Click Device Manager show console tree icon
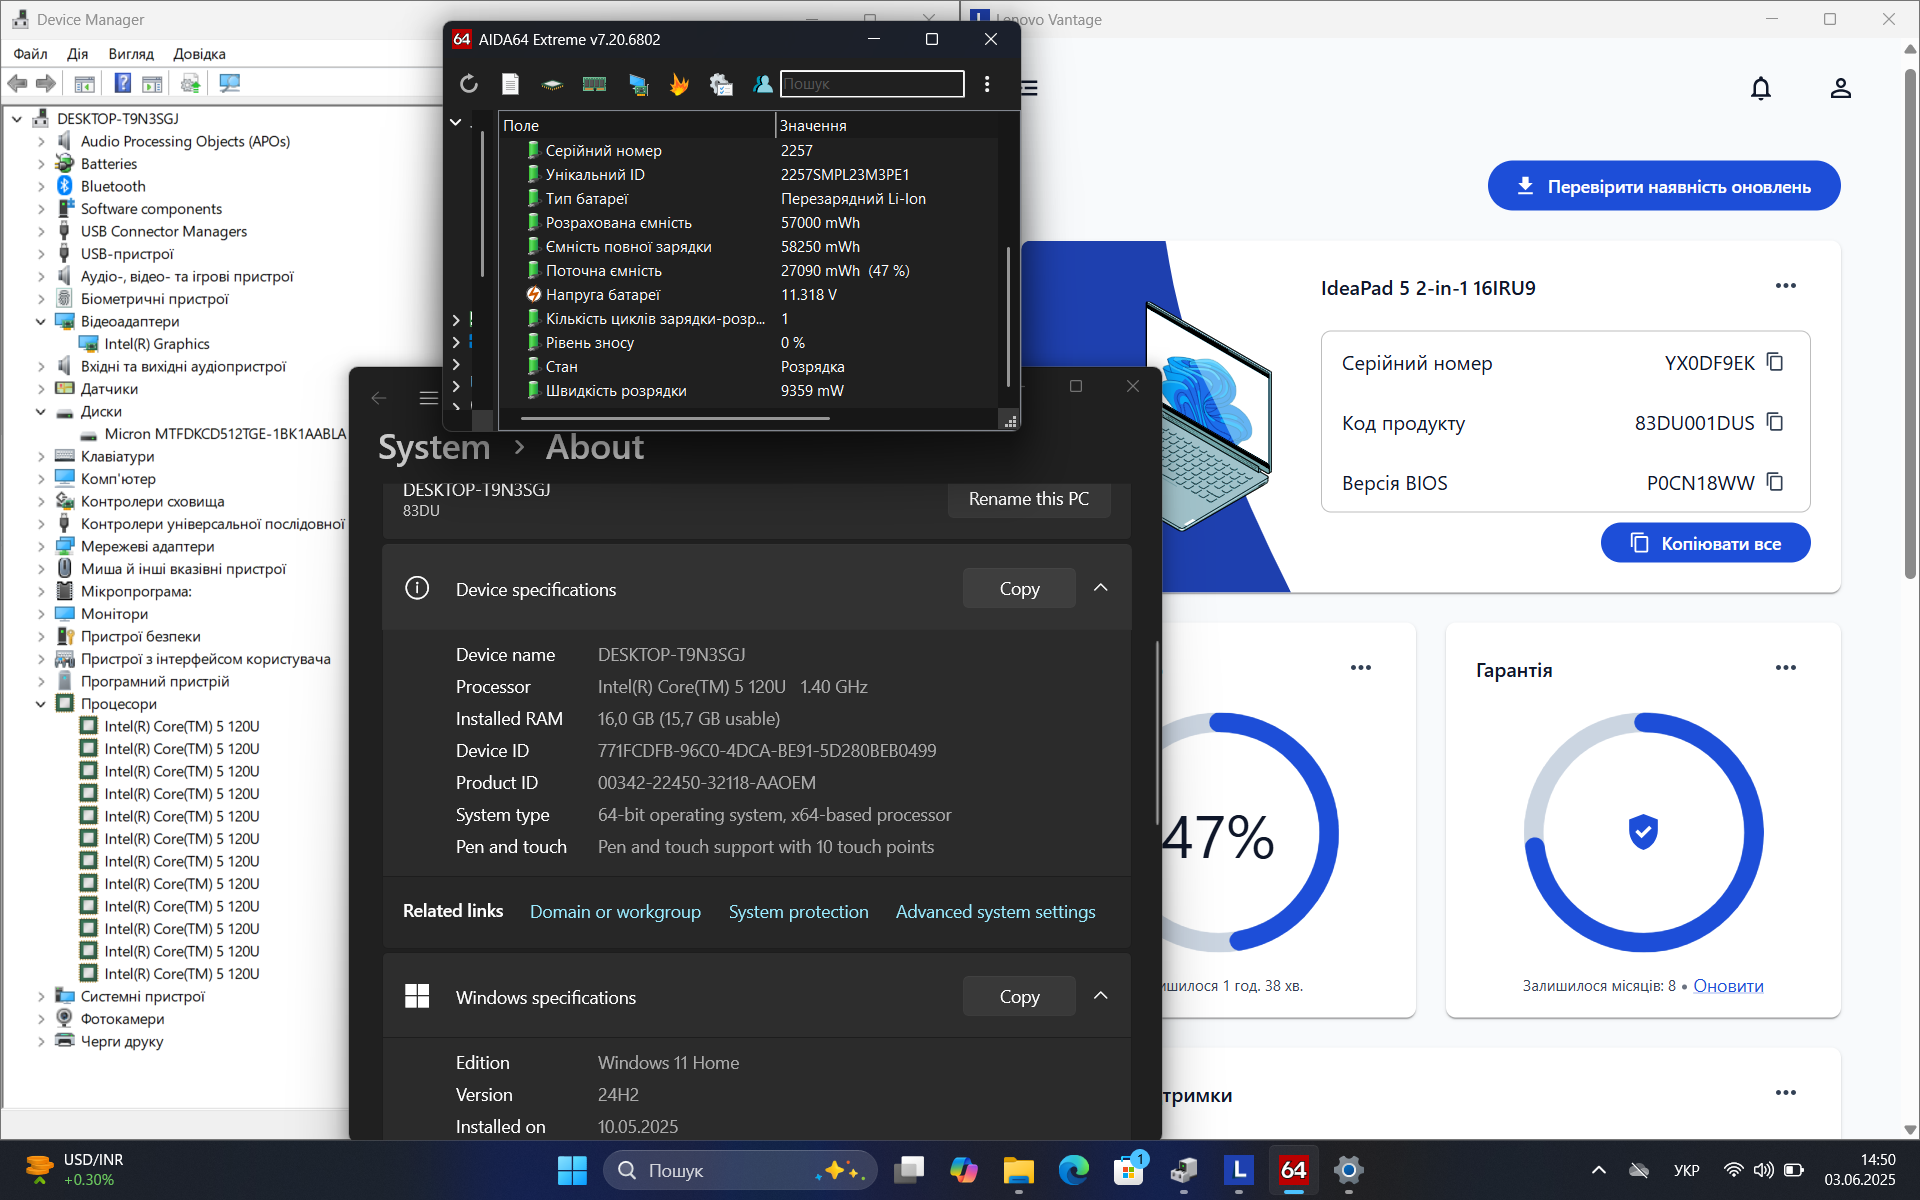Viewport: 1920px width, 1200px height. pos(85,83)
